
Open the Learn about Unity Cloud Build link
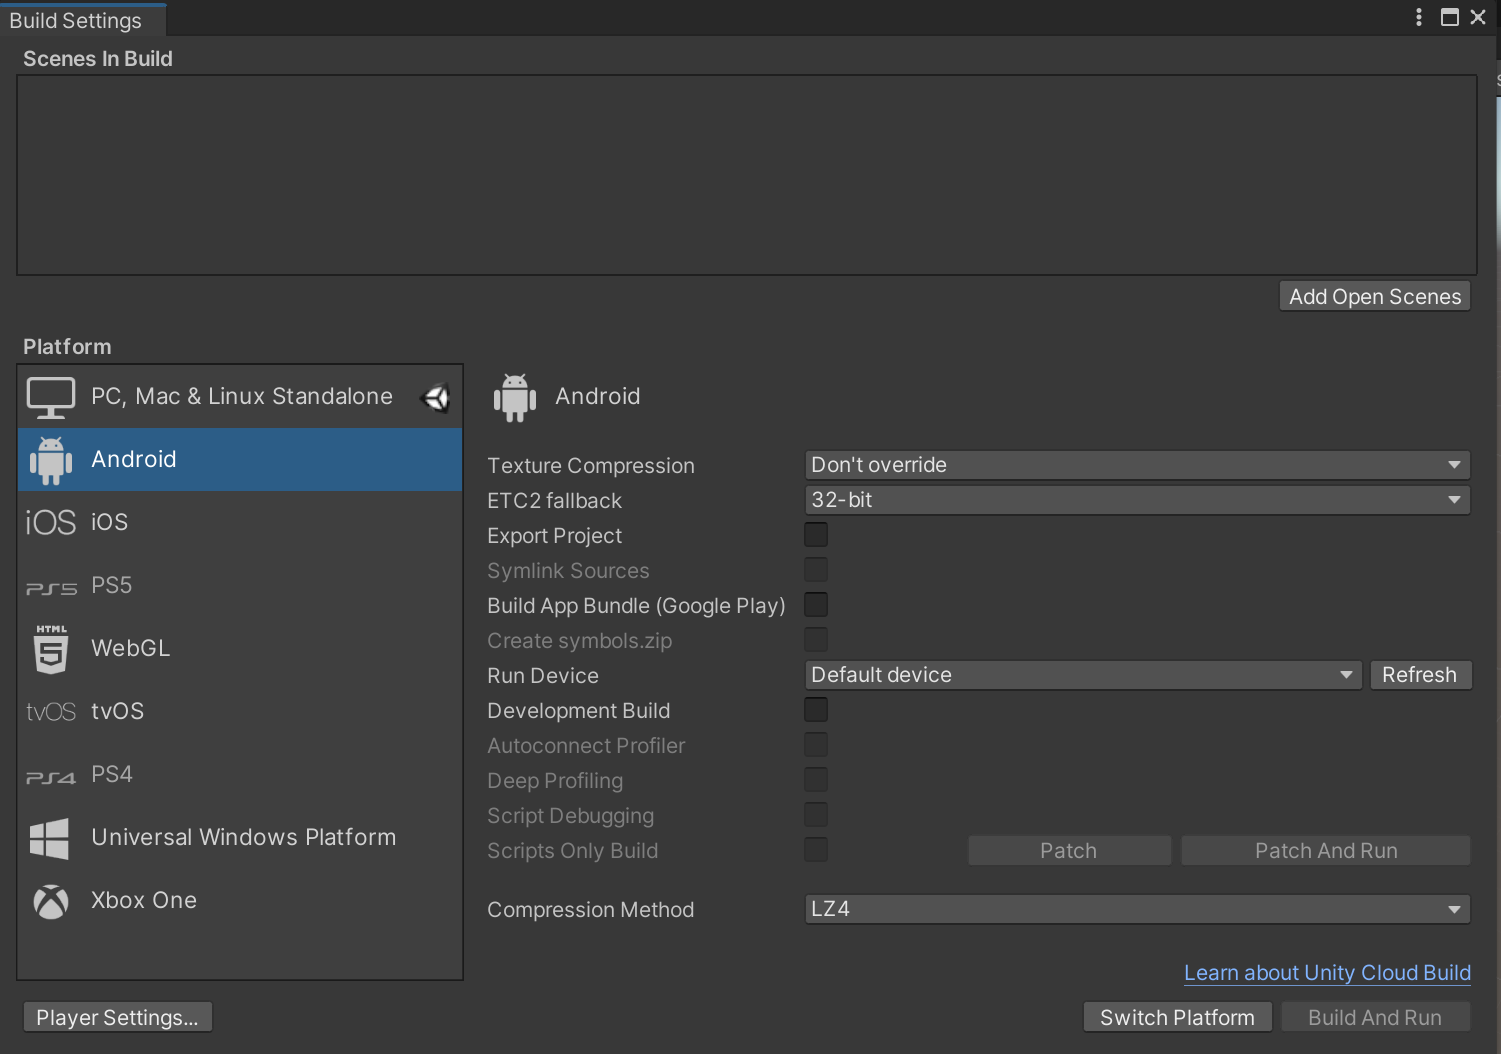pyautogui.click(x=1327, y=973)
